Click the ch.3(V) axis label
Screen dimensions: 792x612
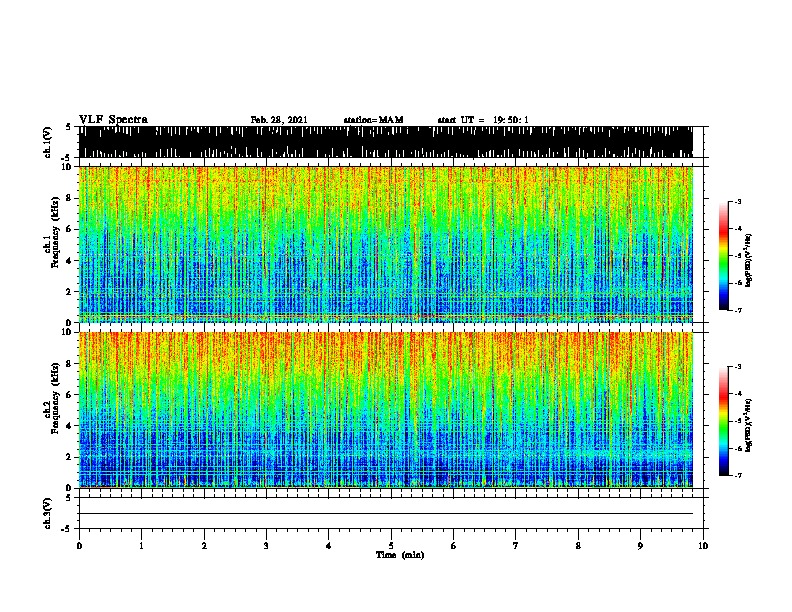click(x=48, y=513)
